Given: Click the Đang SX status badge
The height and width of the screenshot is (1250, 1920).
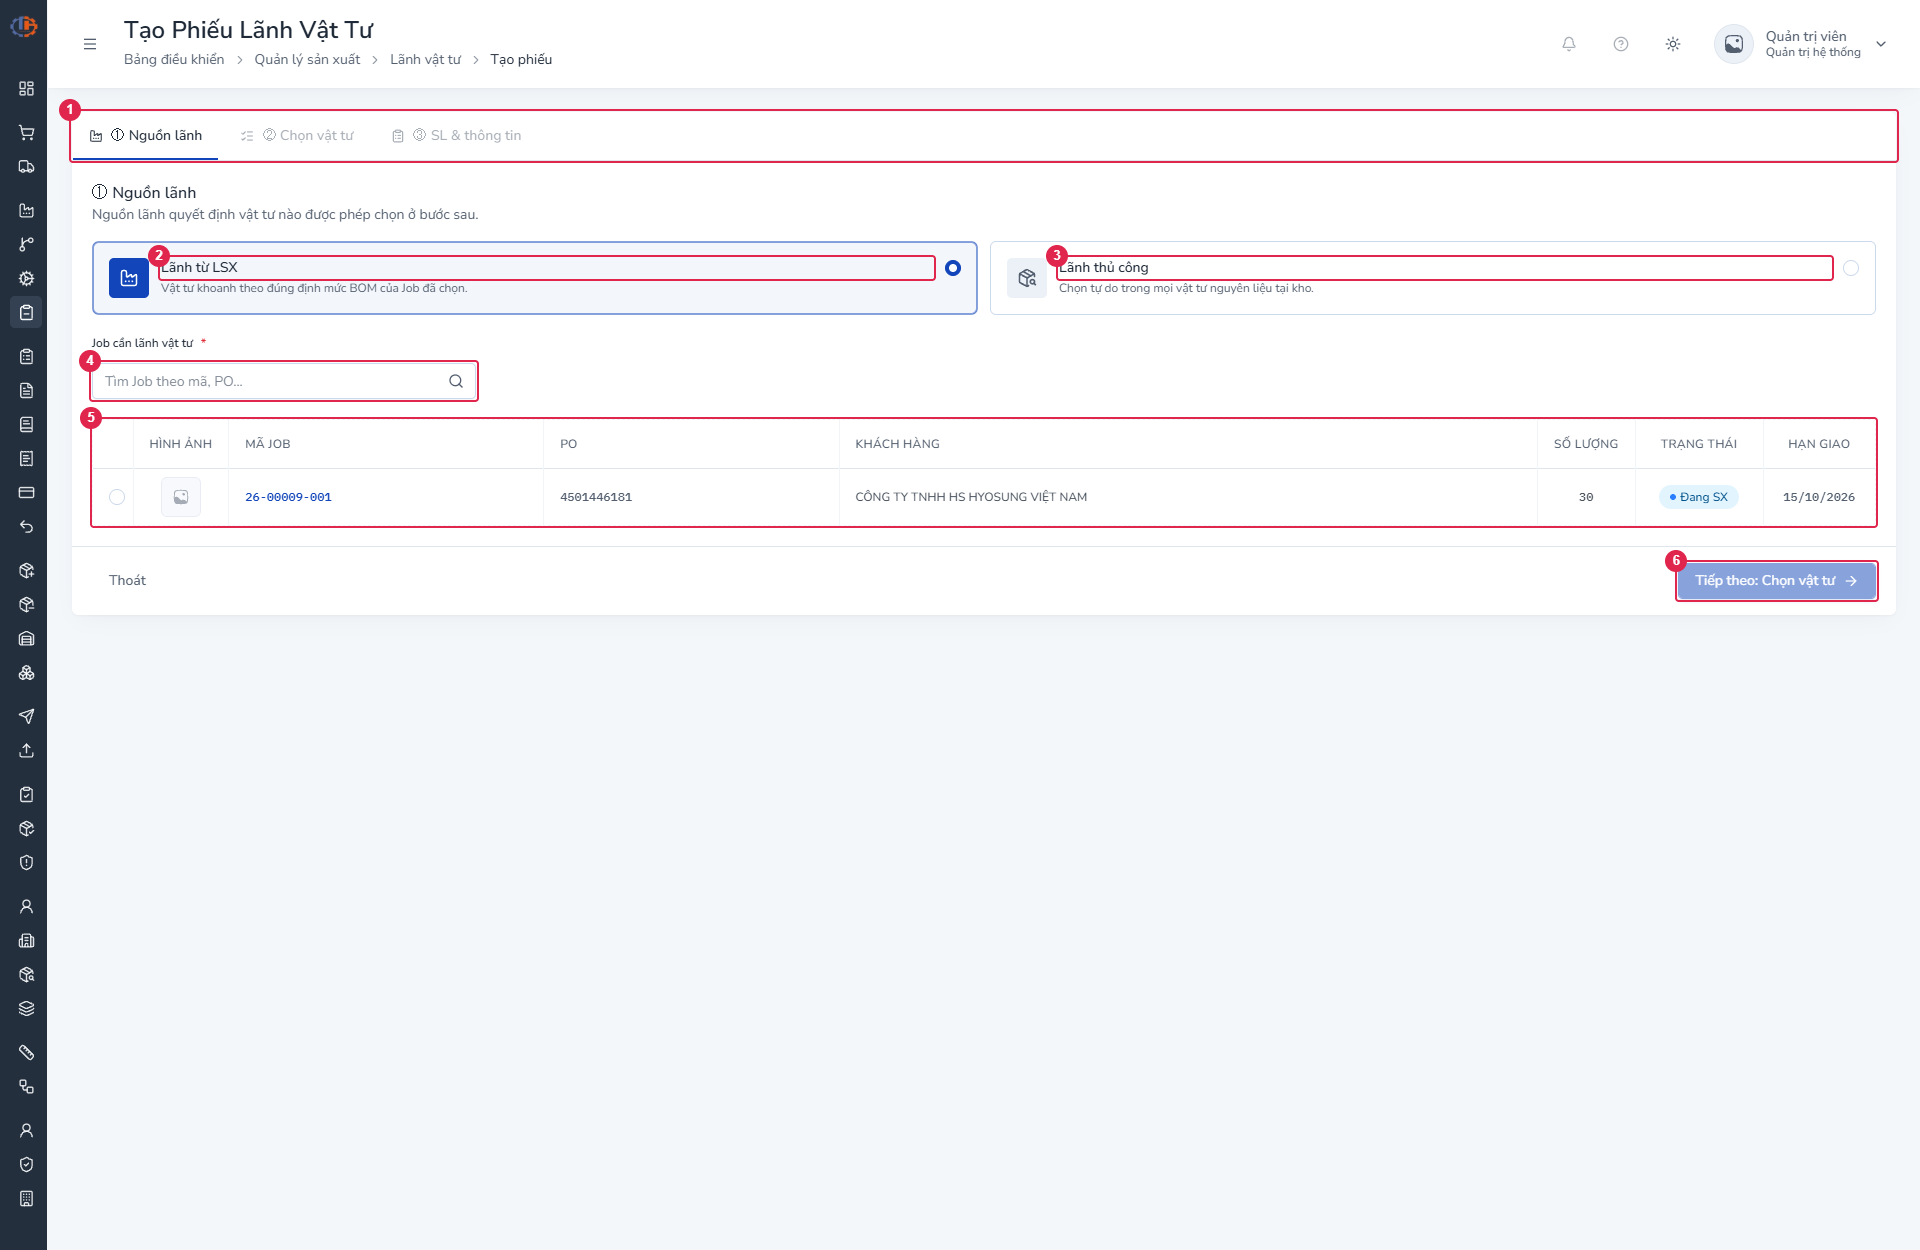Looking at the screenshot, I should (x=1698, y=497).
